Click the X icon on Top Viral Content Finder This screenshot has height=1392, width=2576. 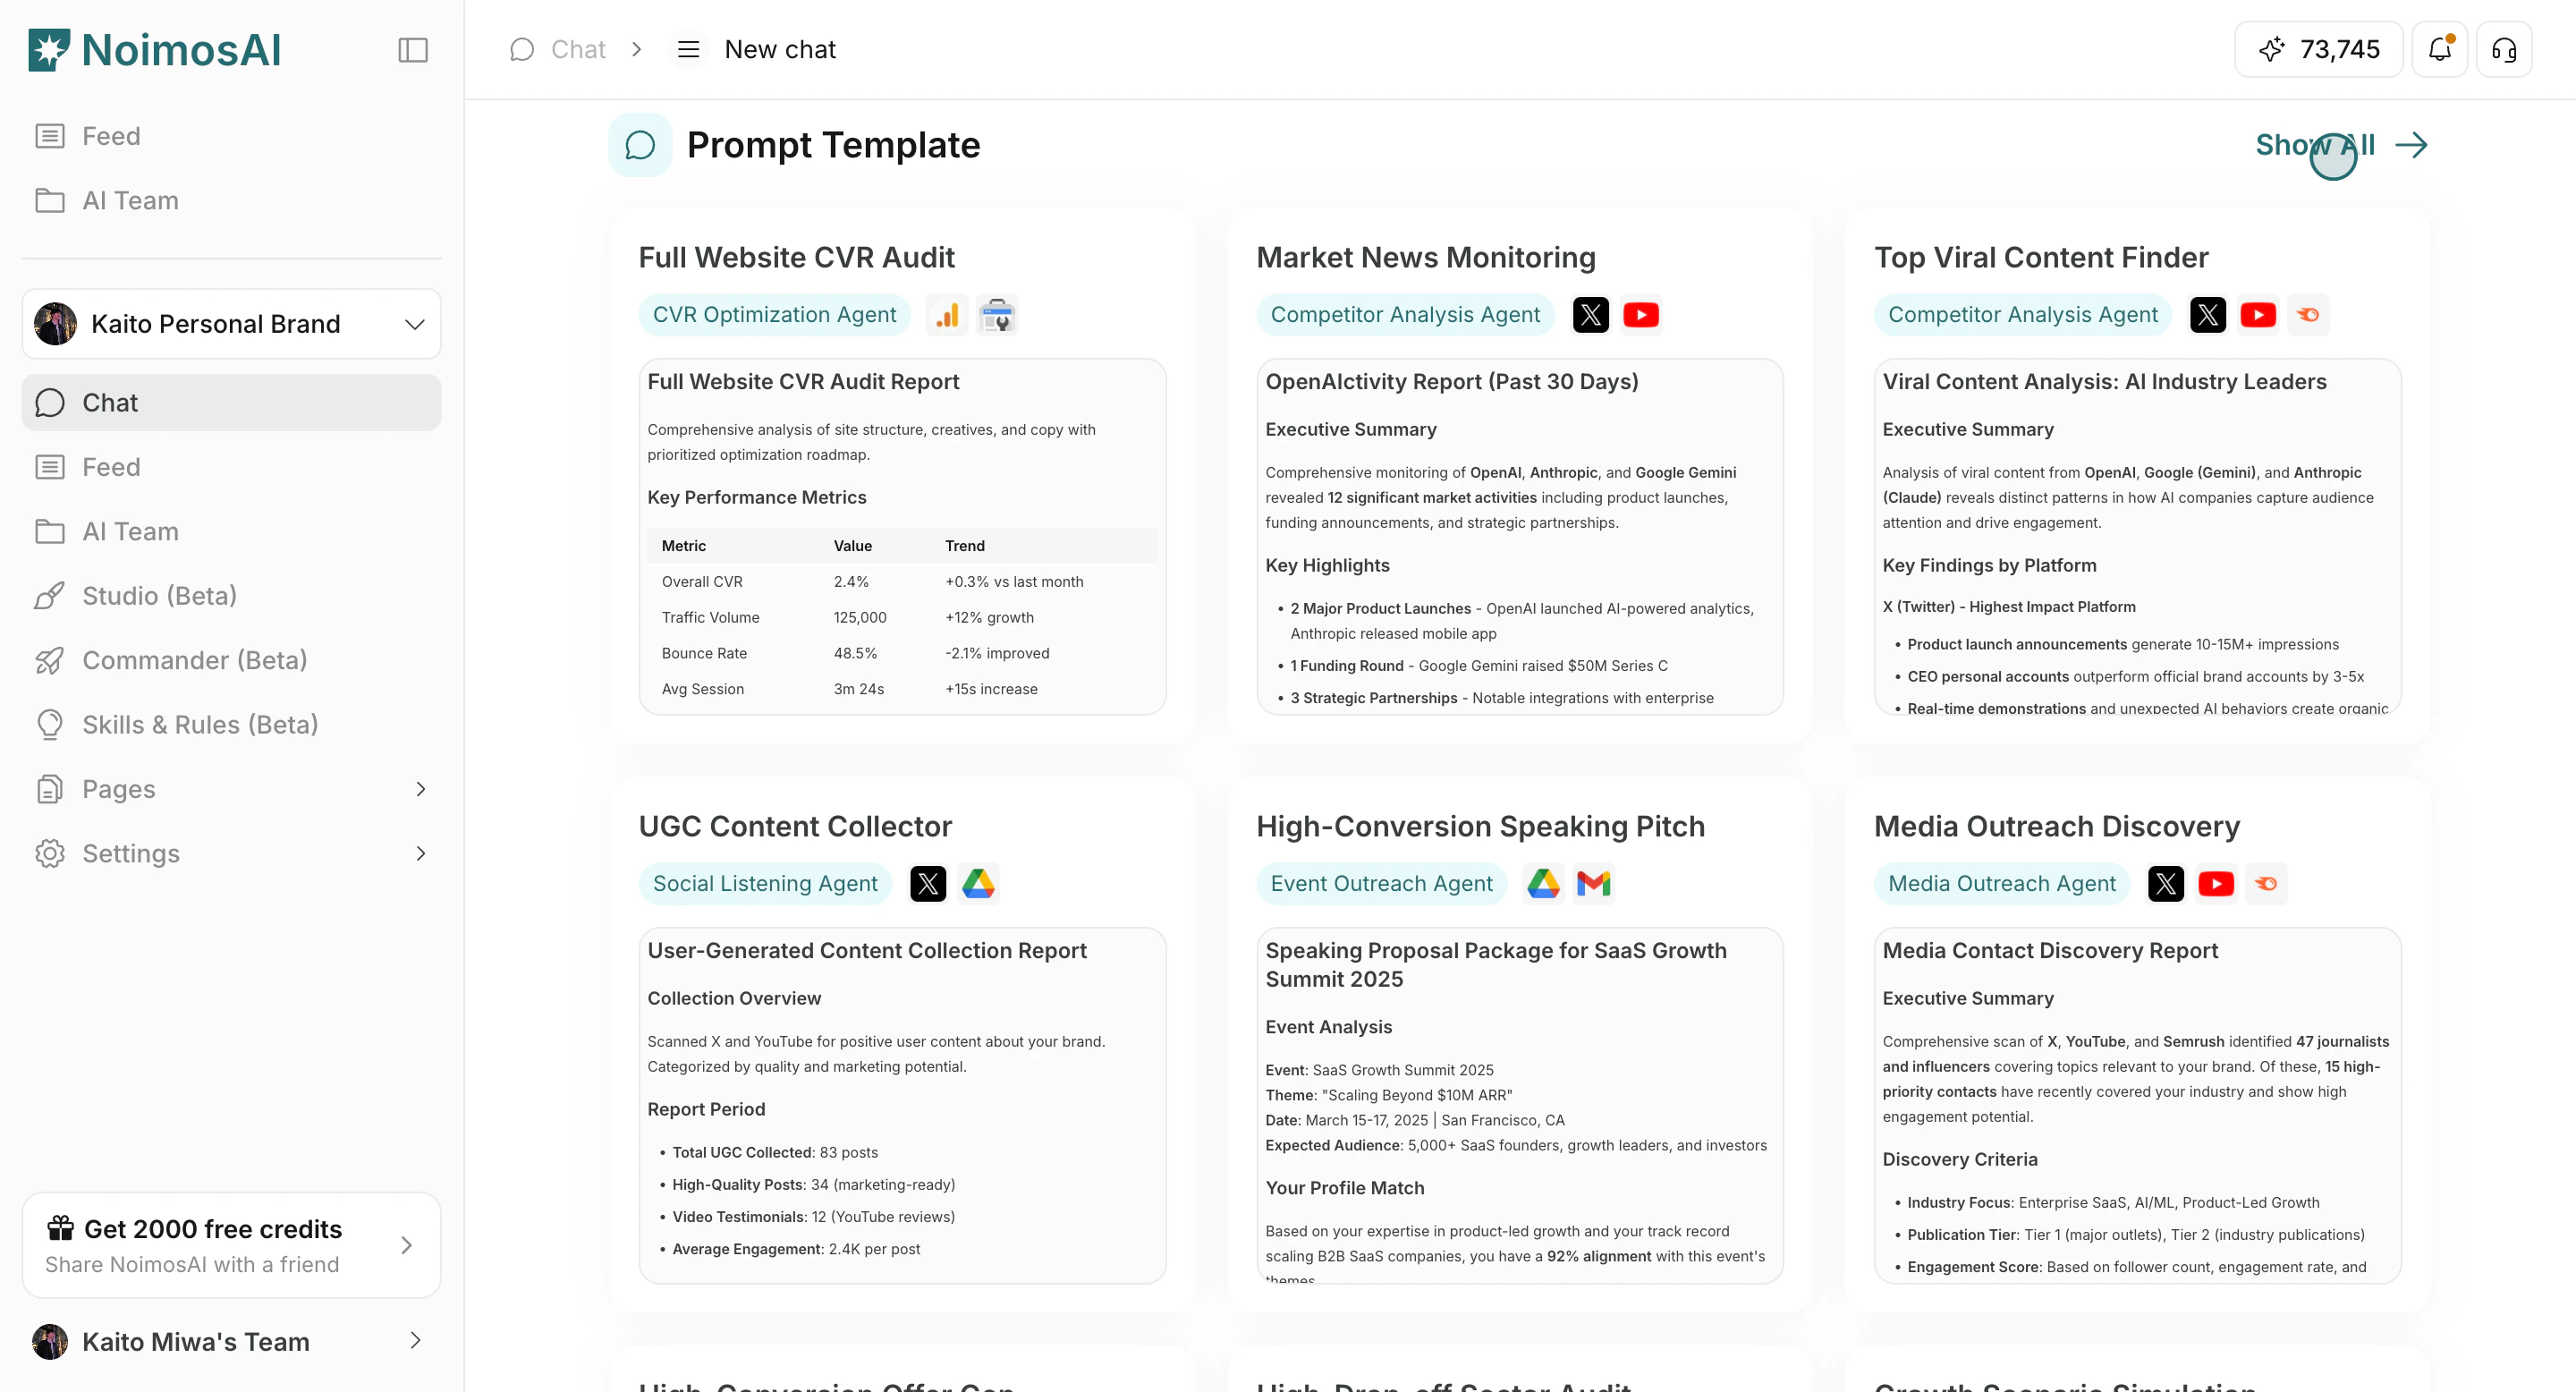pyautogui.click(x=2210, y=314)
